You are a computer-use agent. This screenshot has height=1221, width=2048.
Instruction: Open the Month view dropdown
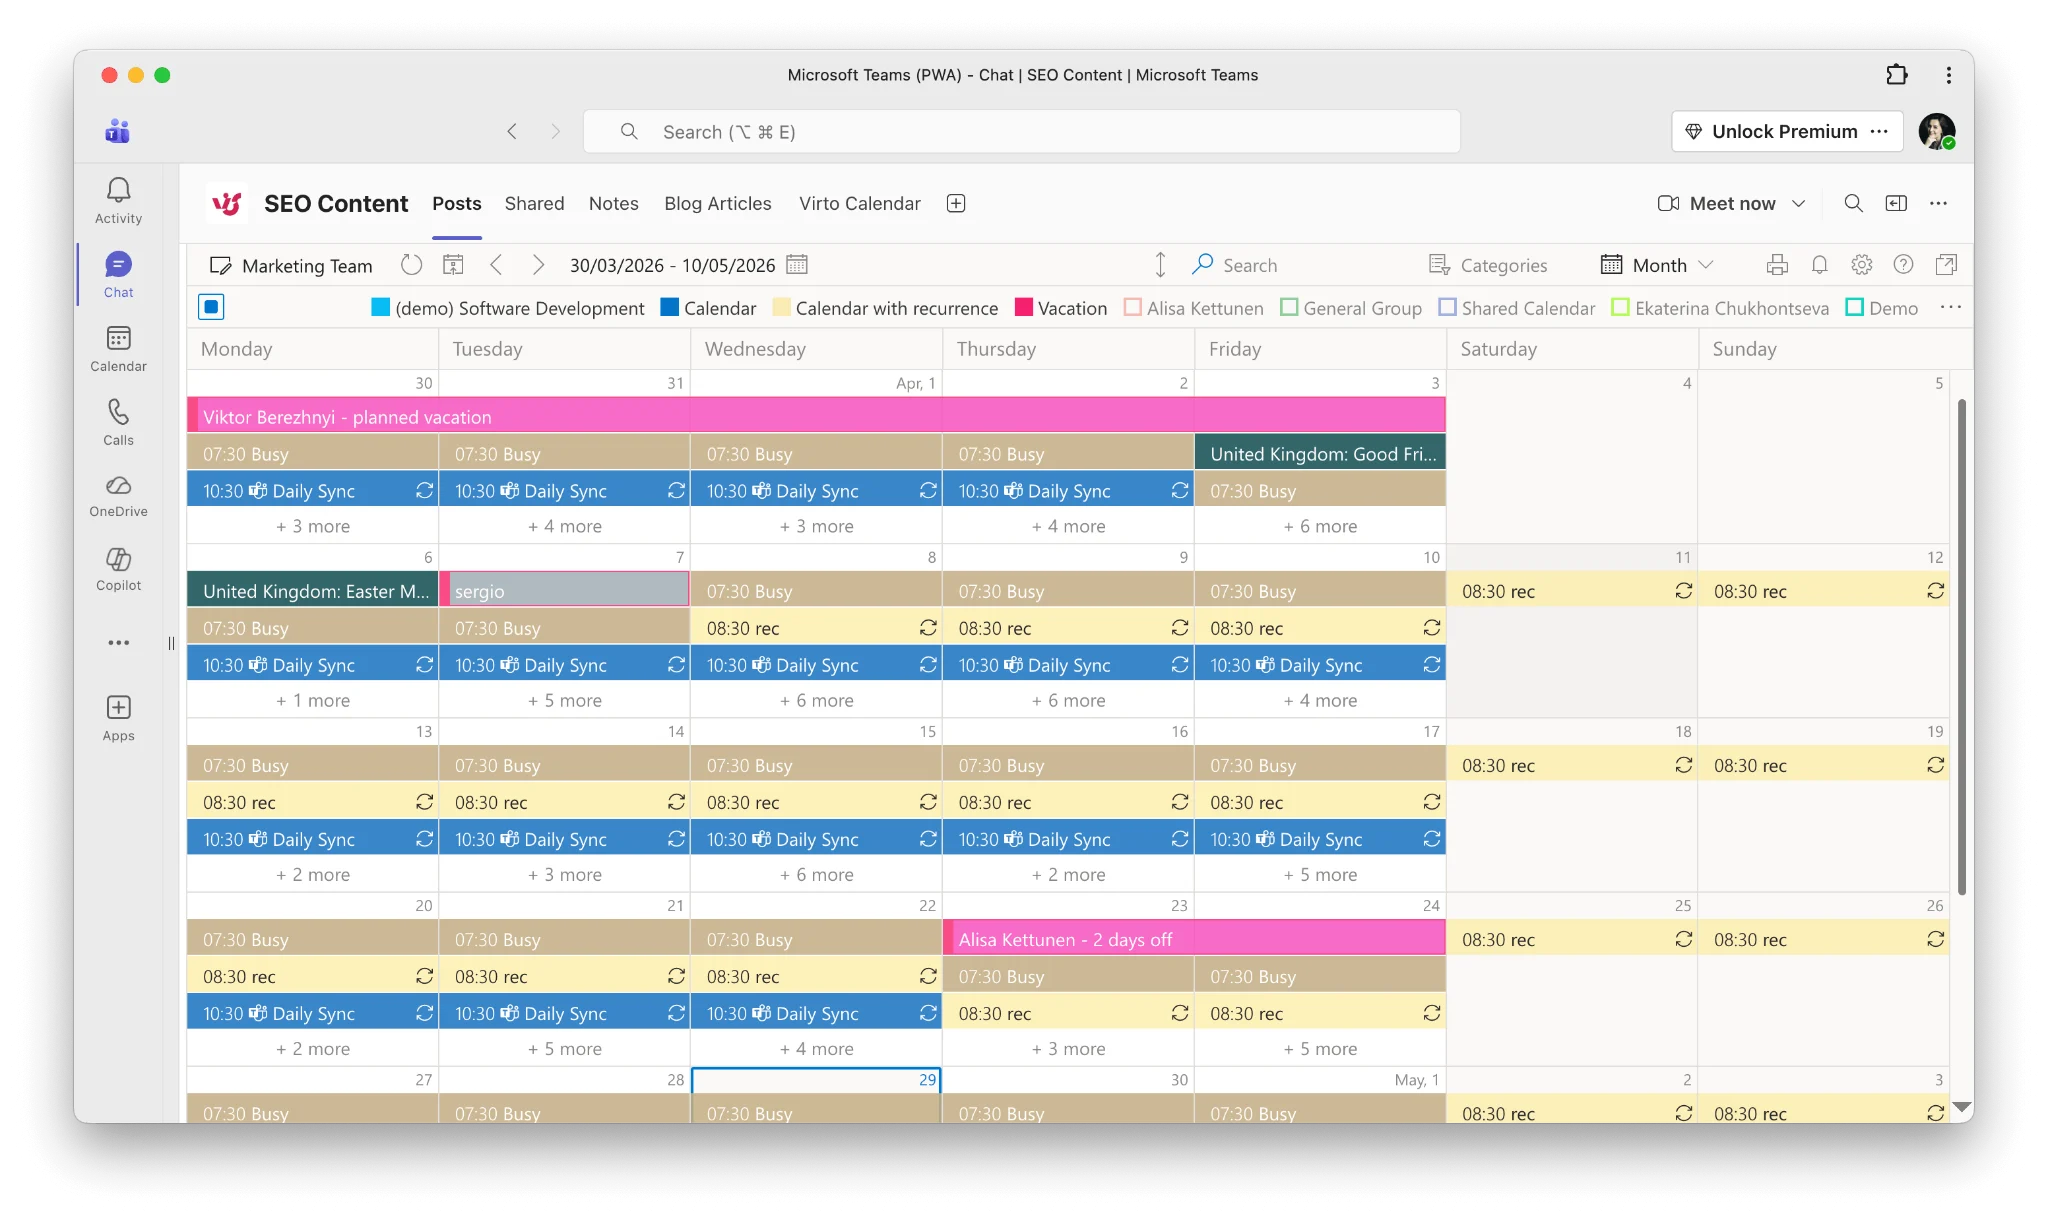pyautogui.click(x=1657, y=265)
